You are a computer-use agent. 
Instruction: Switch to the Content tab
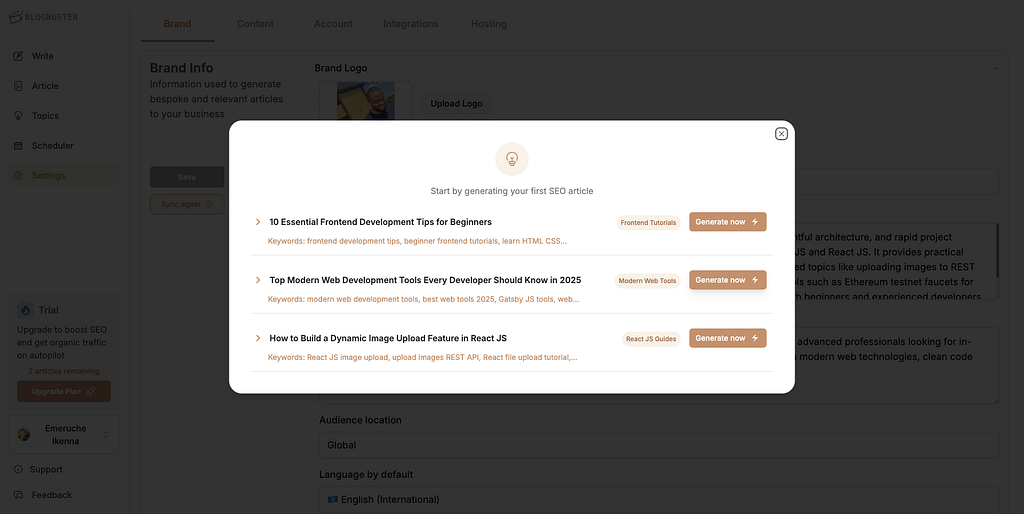255,24
